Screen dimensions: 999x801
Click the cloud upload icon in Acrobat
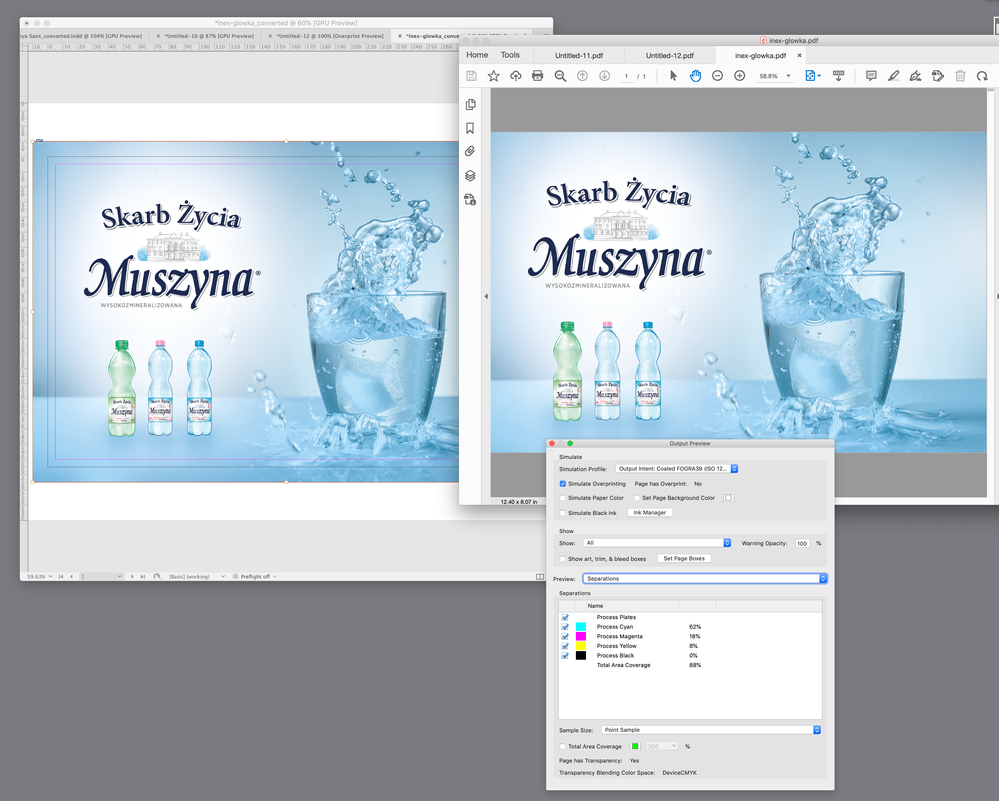(515, 76)
